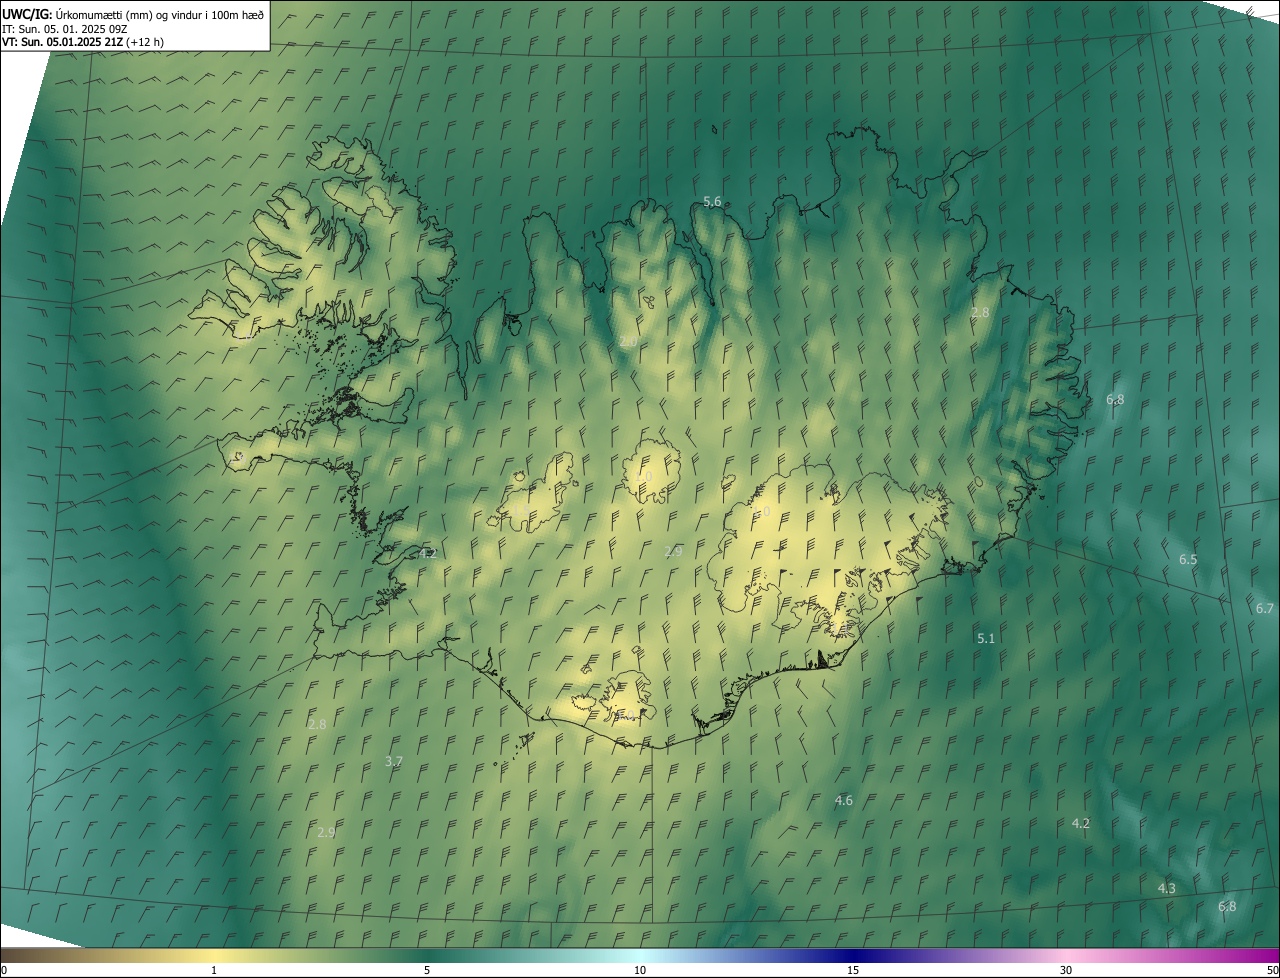Click the 50 tick label on the color scale
The height and width of the screenshot is (978, 1280).
tap(1272, 971)
